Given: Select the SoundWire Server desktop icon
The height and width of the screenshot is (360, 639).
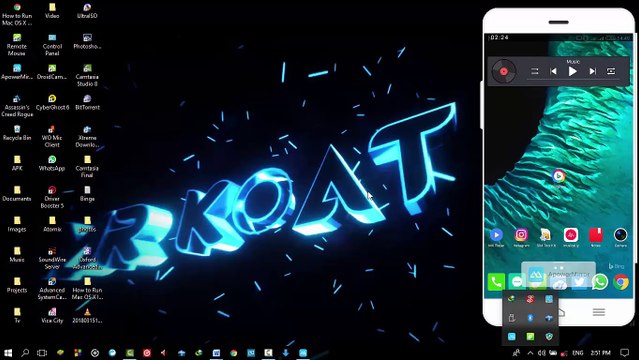Looking at the screenshot, I should point(52,258).
